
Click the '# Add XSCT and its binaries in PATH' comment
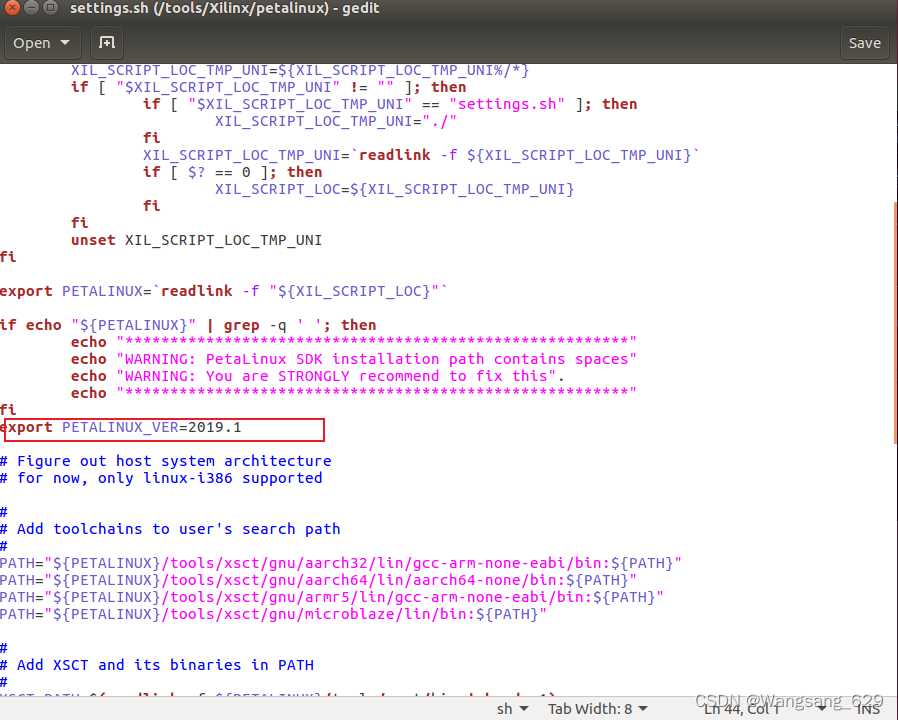pyautogui.click(x=160, y=665)
